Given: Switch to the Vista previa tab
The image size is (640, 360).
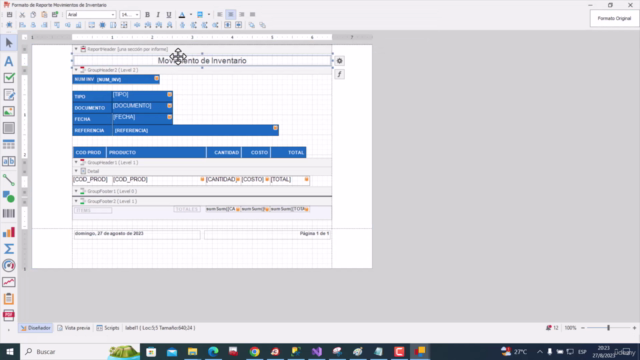Looking at the screenshot, I should (74, 328).
